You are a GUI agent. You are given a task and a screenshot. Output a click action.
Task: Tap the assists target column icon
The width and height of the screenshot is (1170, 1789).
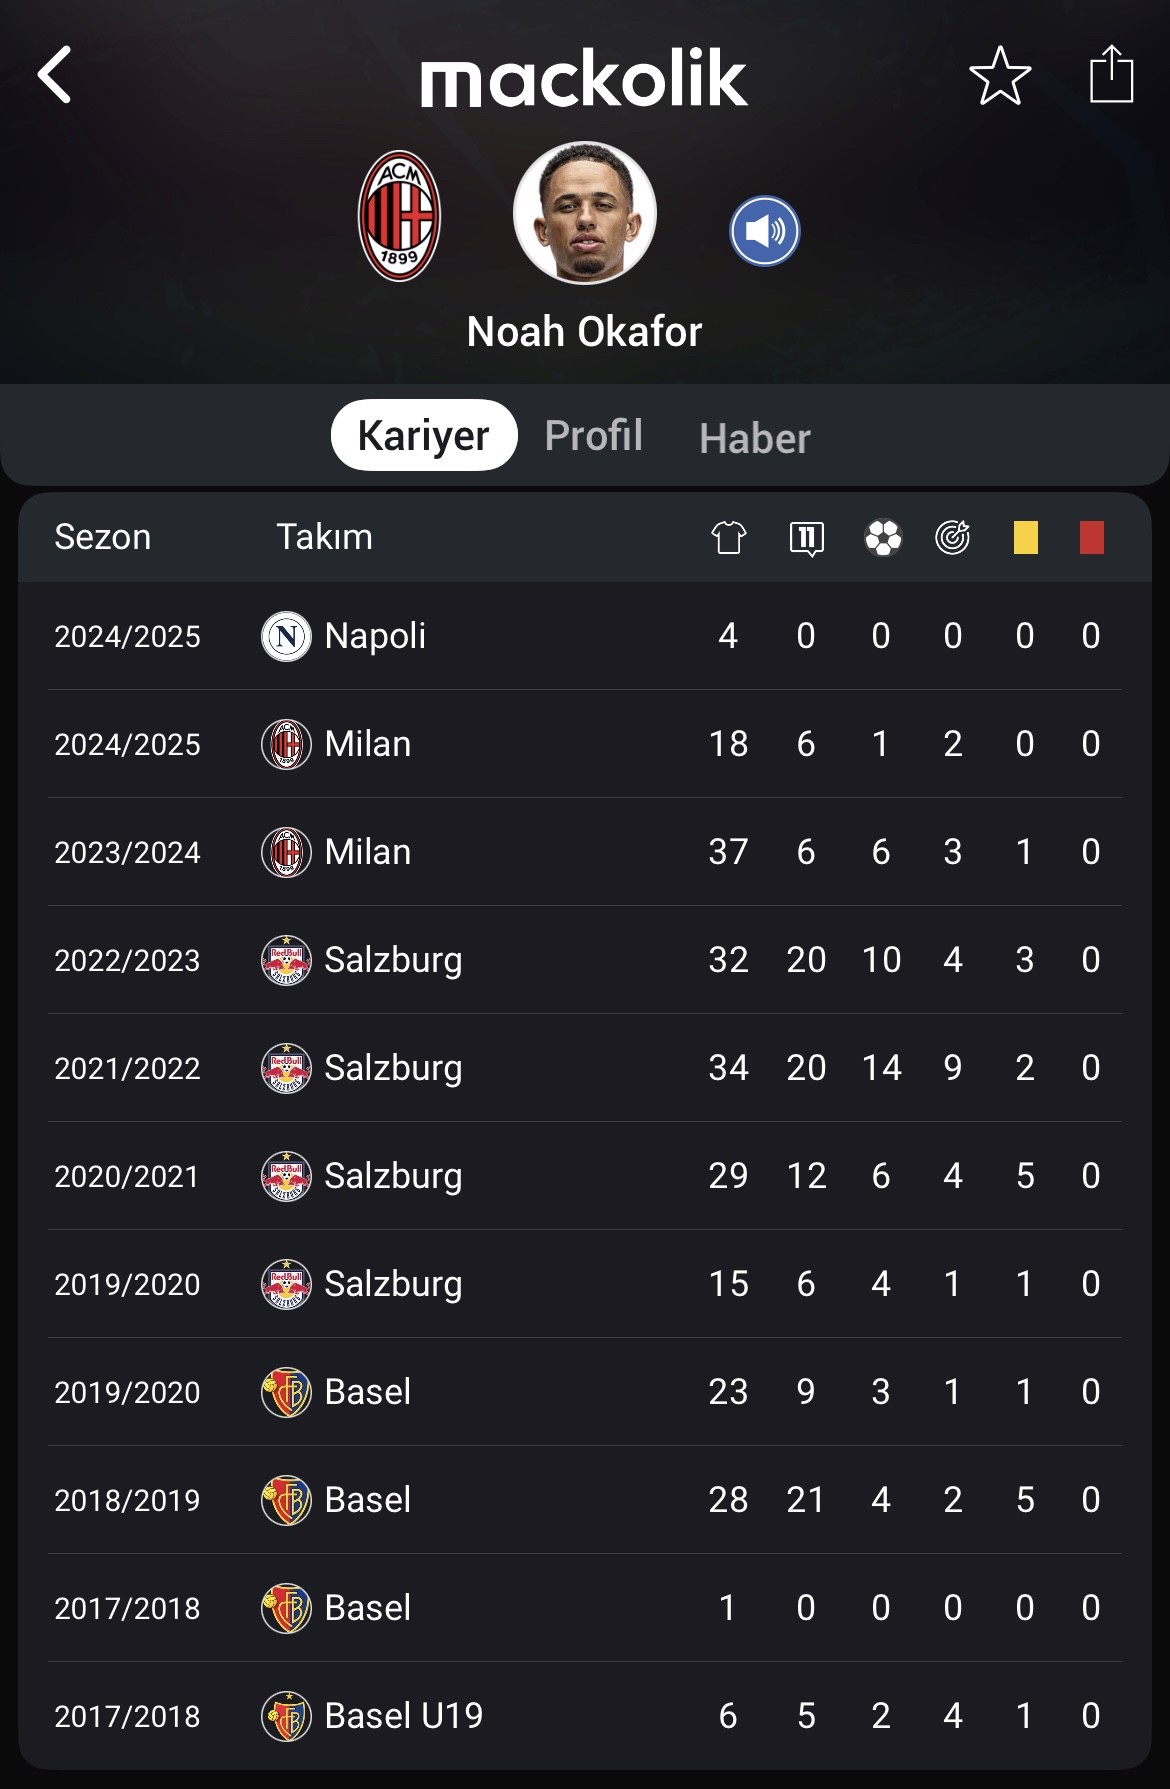(x=953, y=537)
